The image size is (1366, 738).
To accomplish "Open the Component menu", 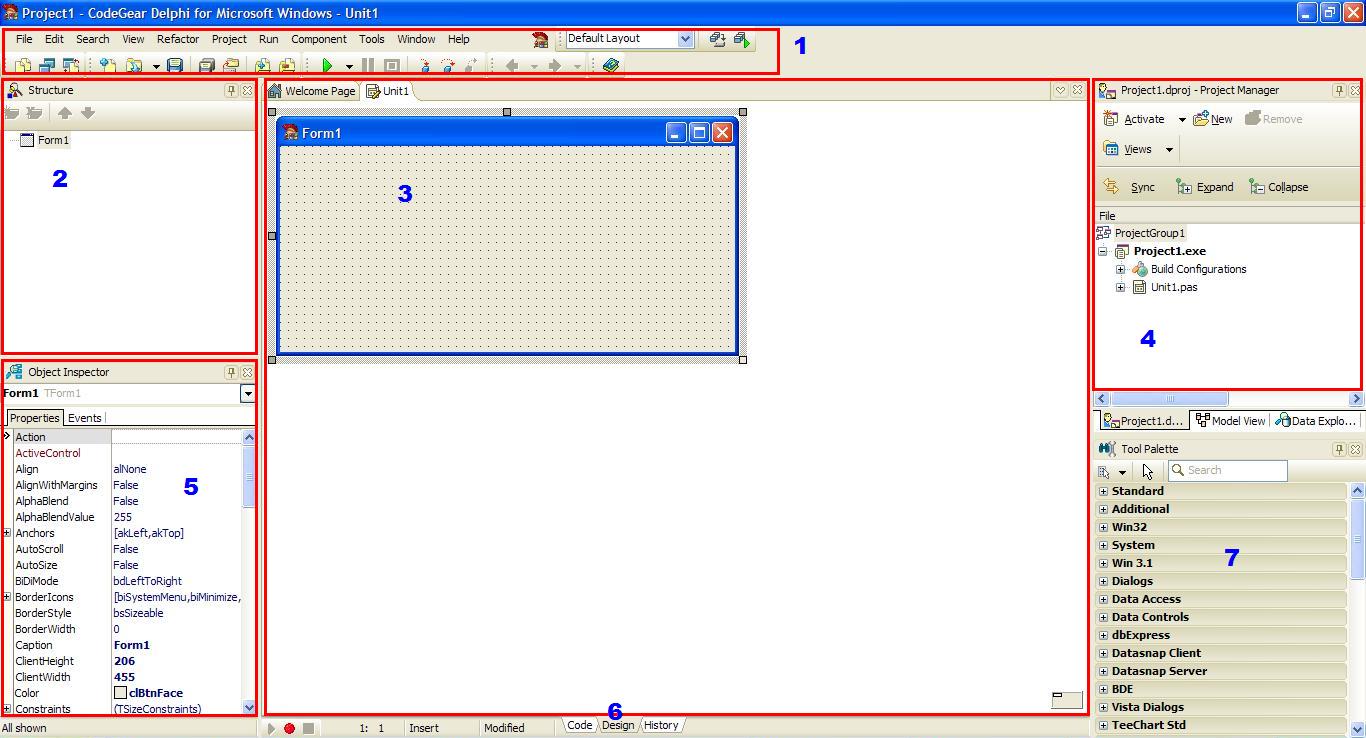I will tap(319, 39).
